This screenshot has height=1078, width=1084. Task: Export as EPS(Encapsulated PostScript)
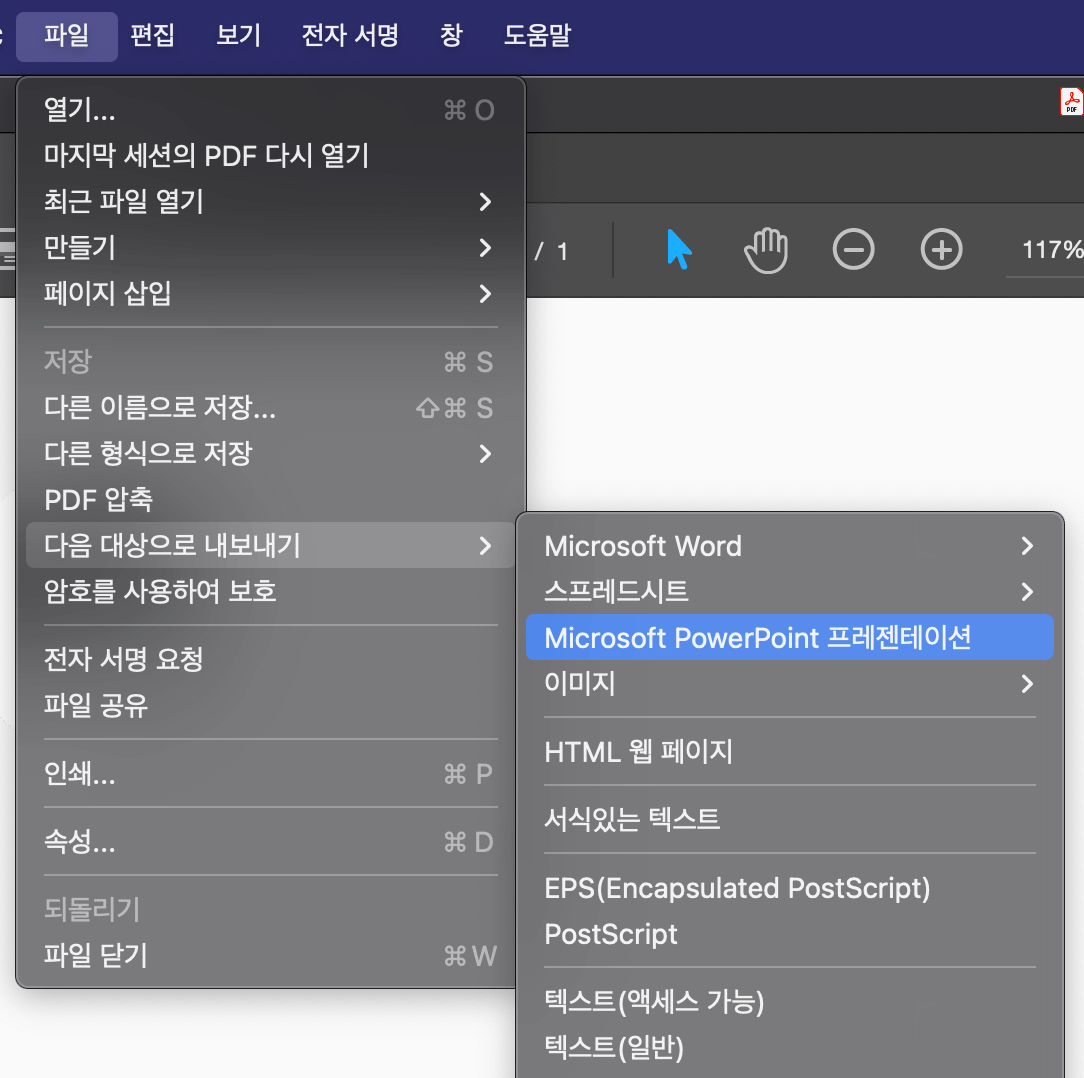(x=789, y=889)
